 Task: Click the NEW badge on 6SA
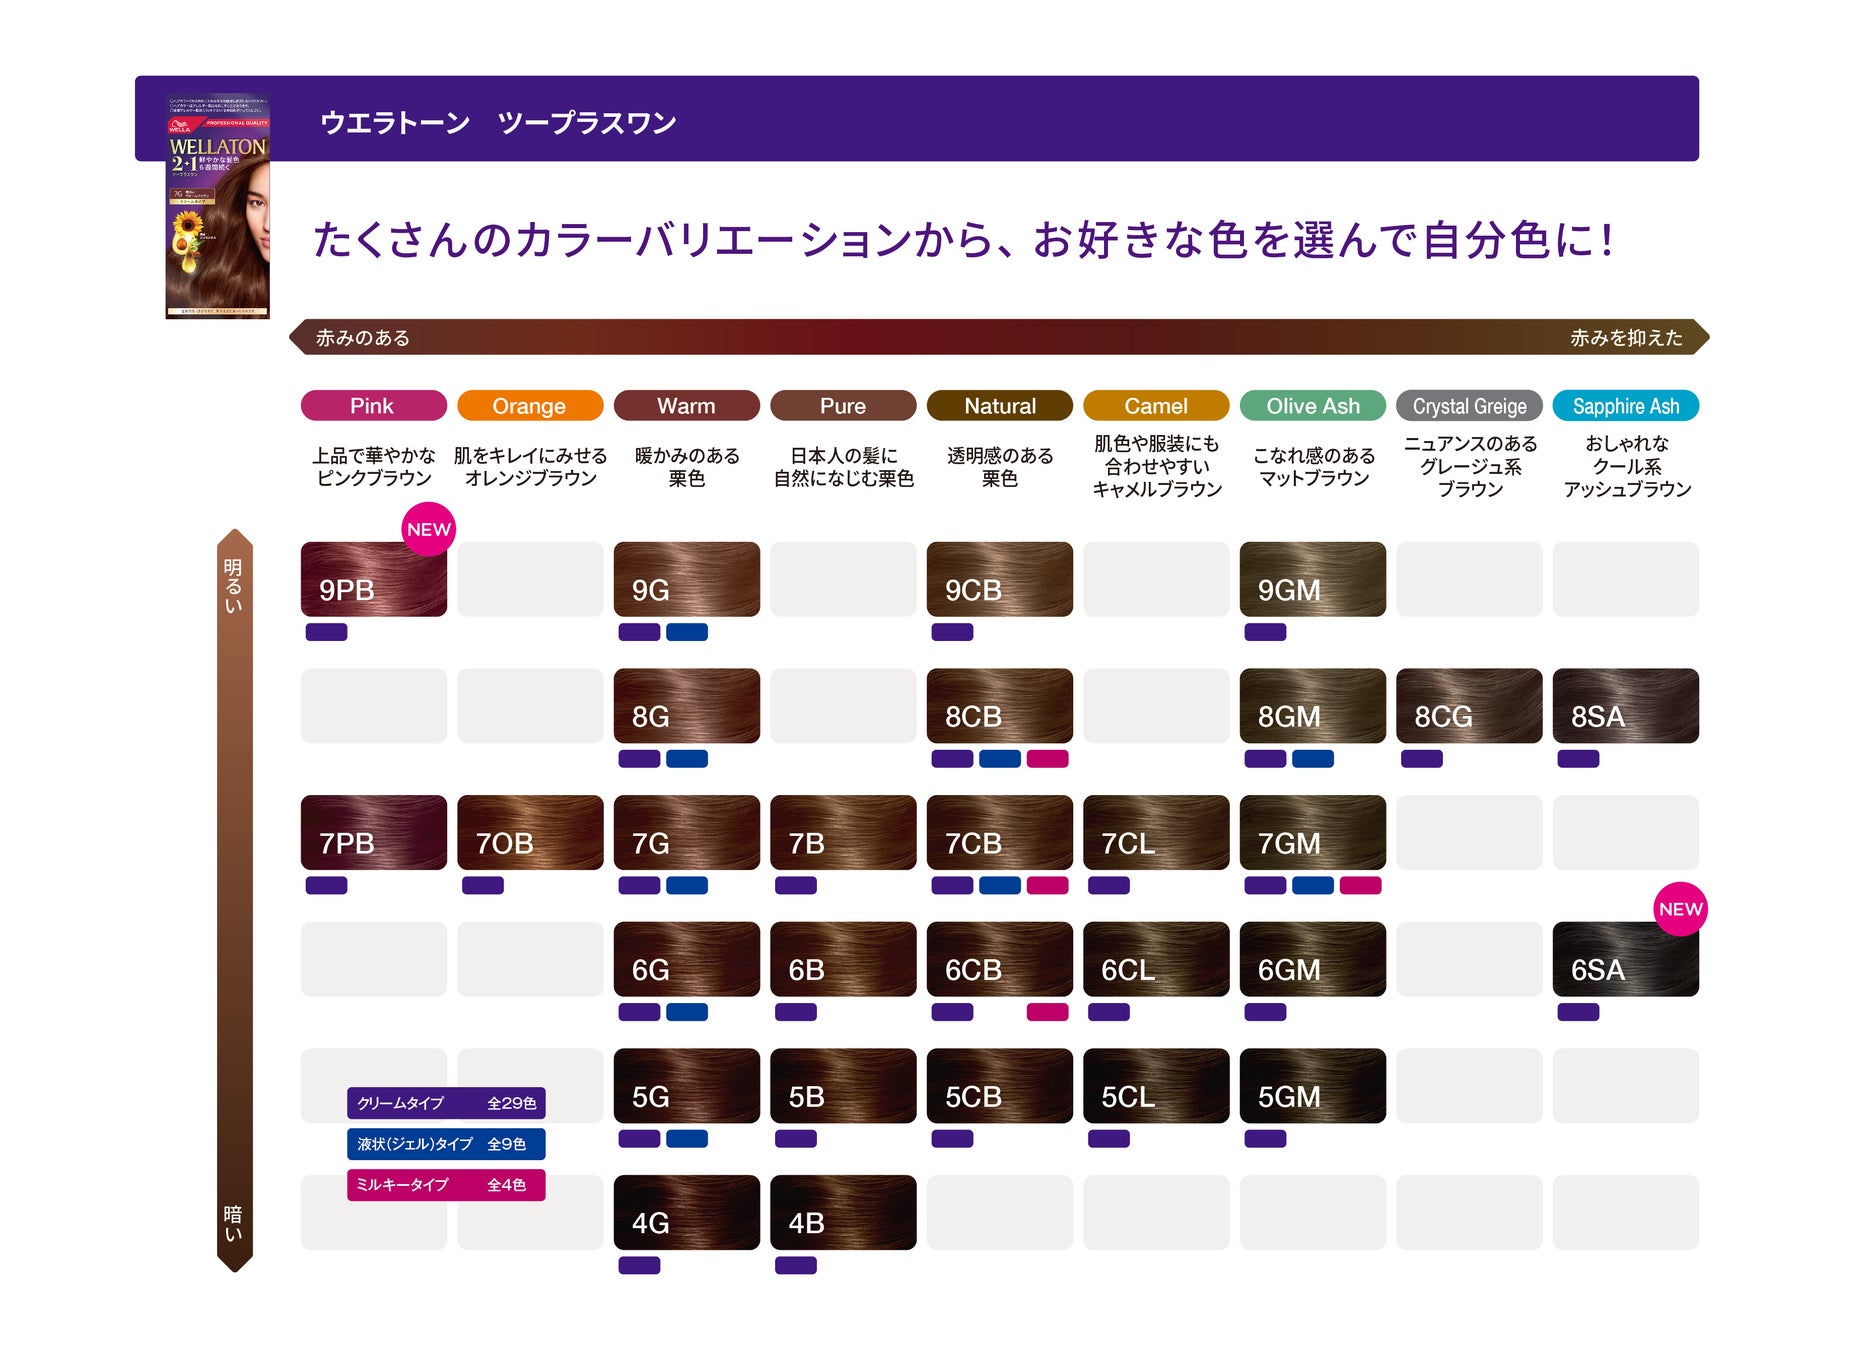click(x=1683, y=910)
